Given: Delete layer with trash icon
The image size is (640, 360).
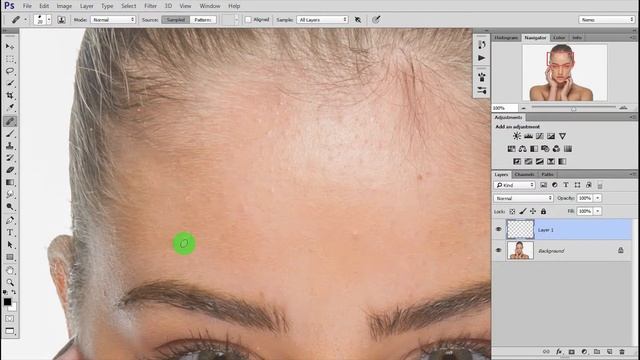Looking at the screenshot, I should click(x=622, y=351).
